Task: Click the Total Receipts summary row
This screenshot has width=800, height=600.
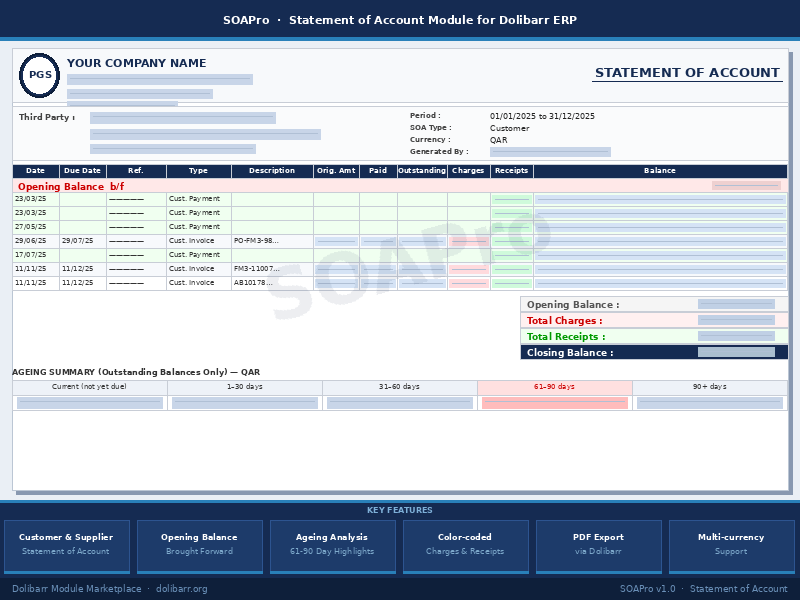Action: 654,336
